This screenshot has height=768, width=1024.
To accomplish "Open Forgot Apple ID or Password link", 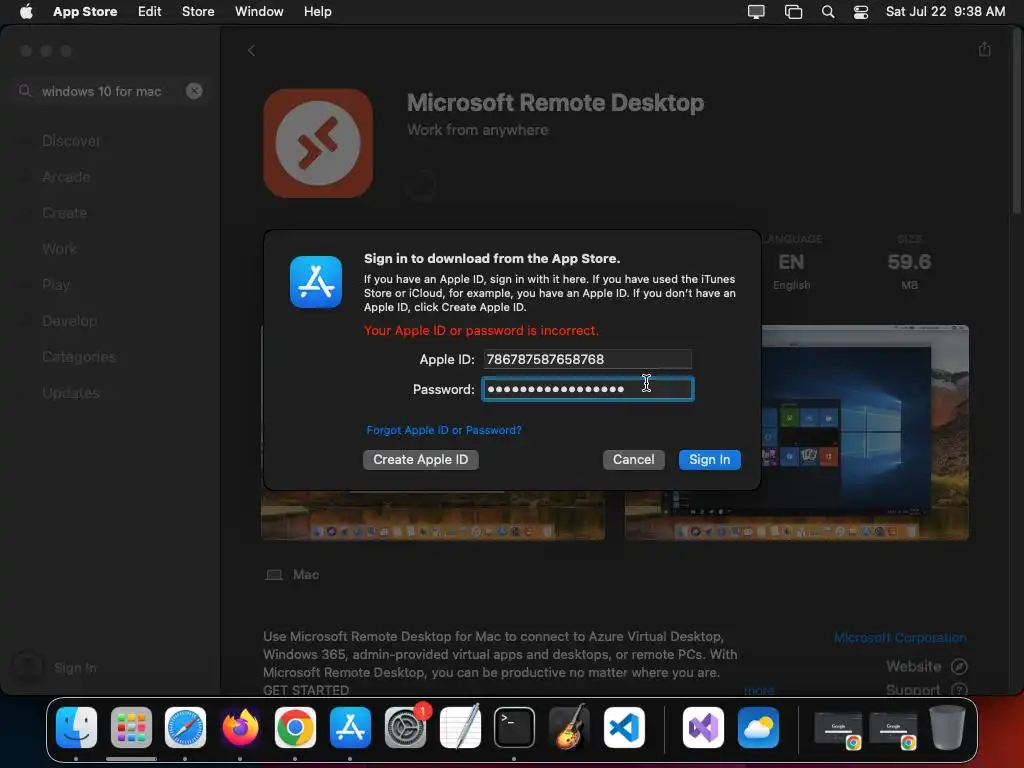I will click(x=444, y=430).
